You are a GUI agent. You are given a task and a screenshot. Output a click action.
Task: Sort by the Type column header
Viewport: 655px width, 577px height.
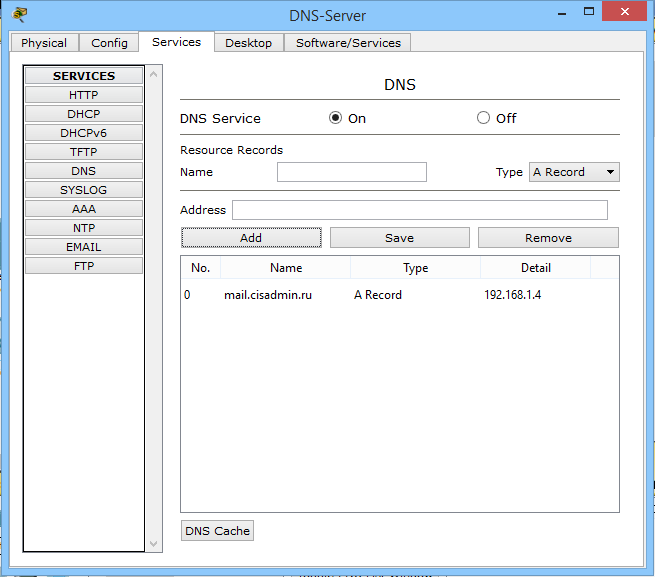coord(416,268)
